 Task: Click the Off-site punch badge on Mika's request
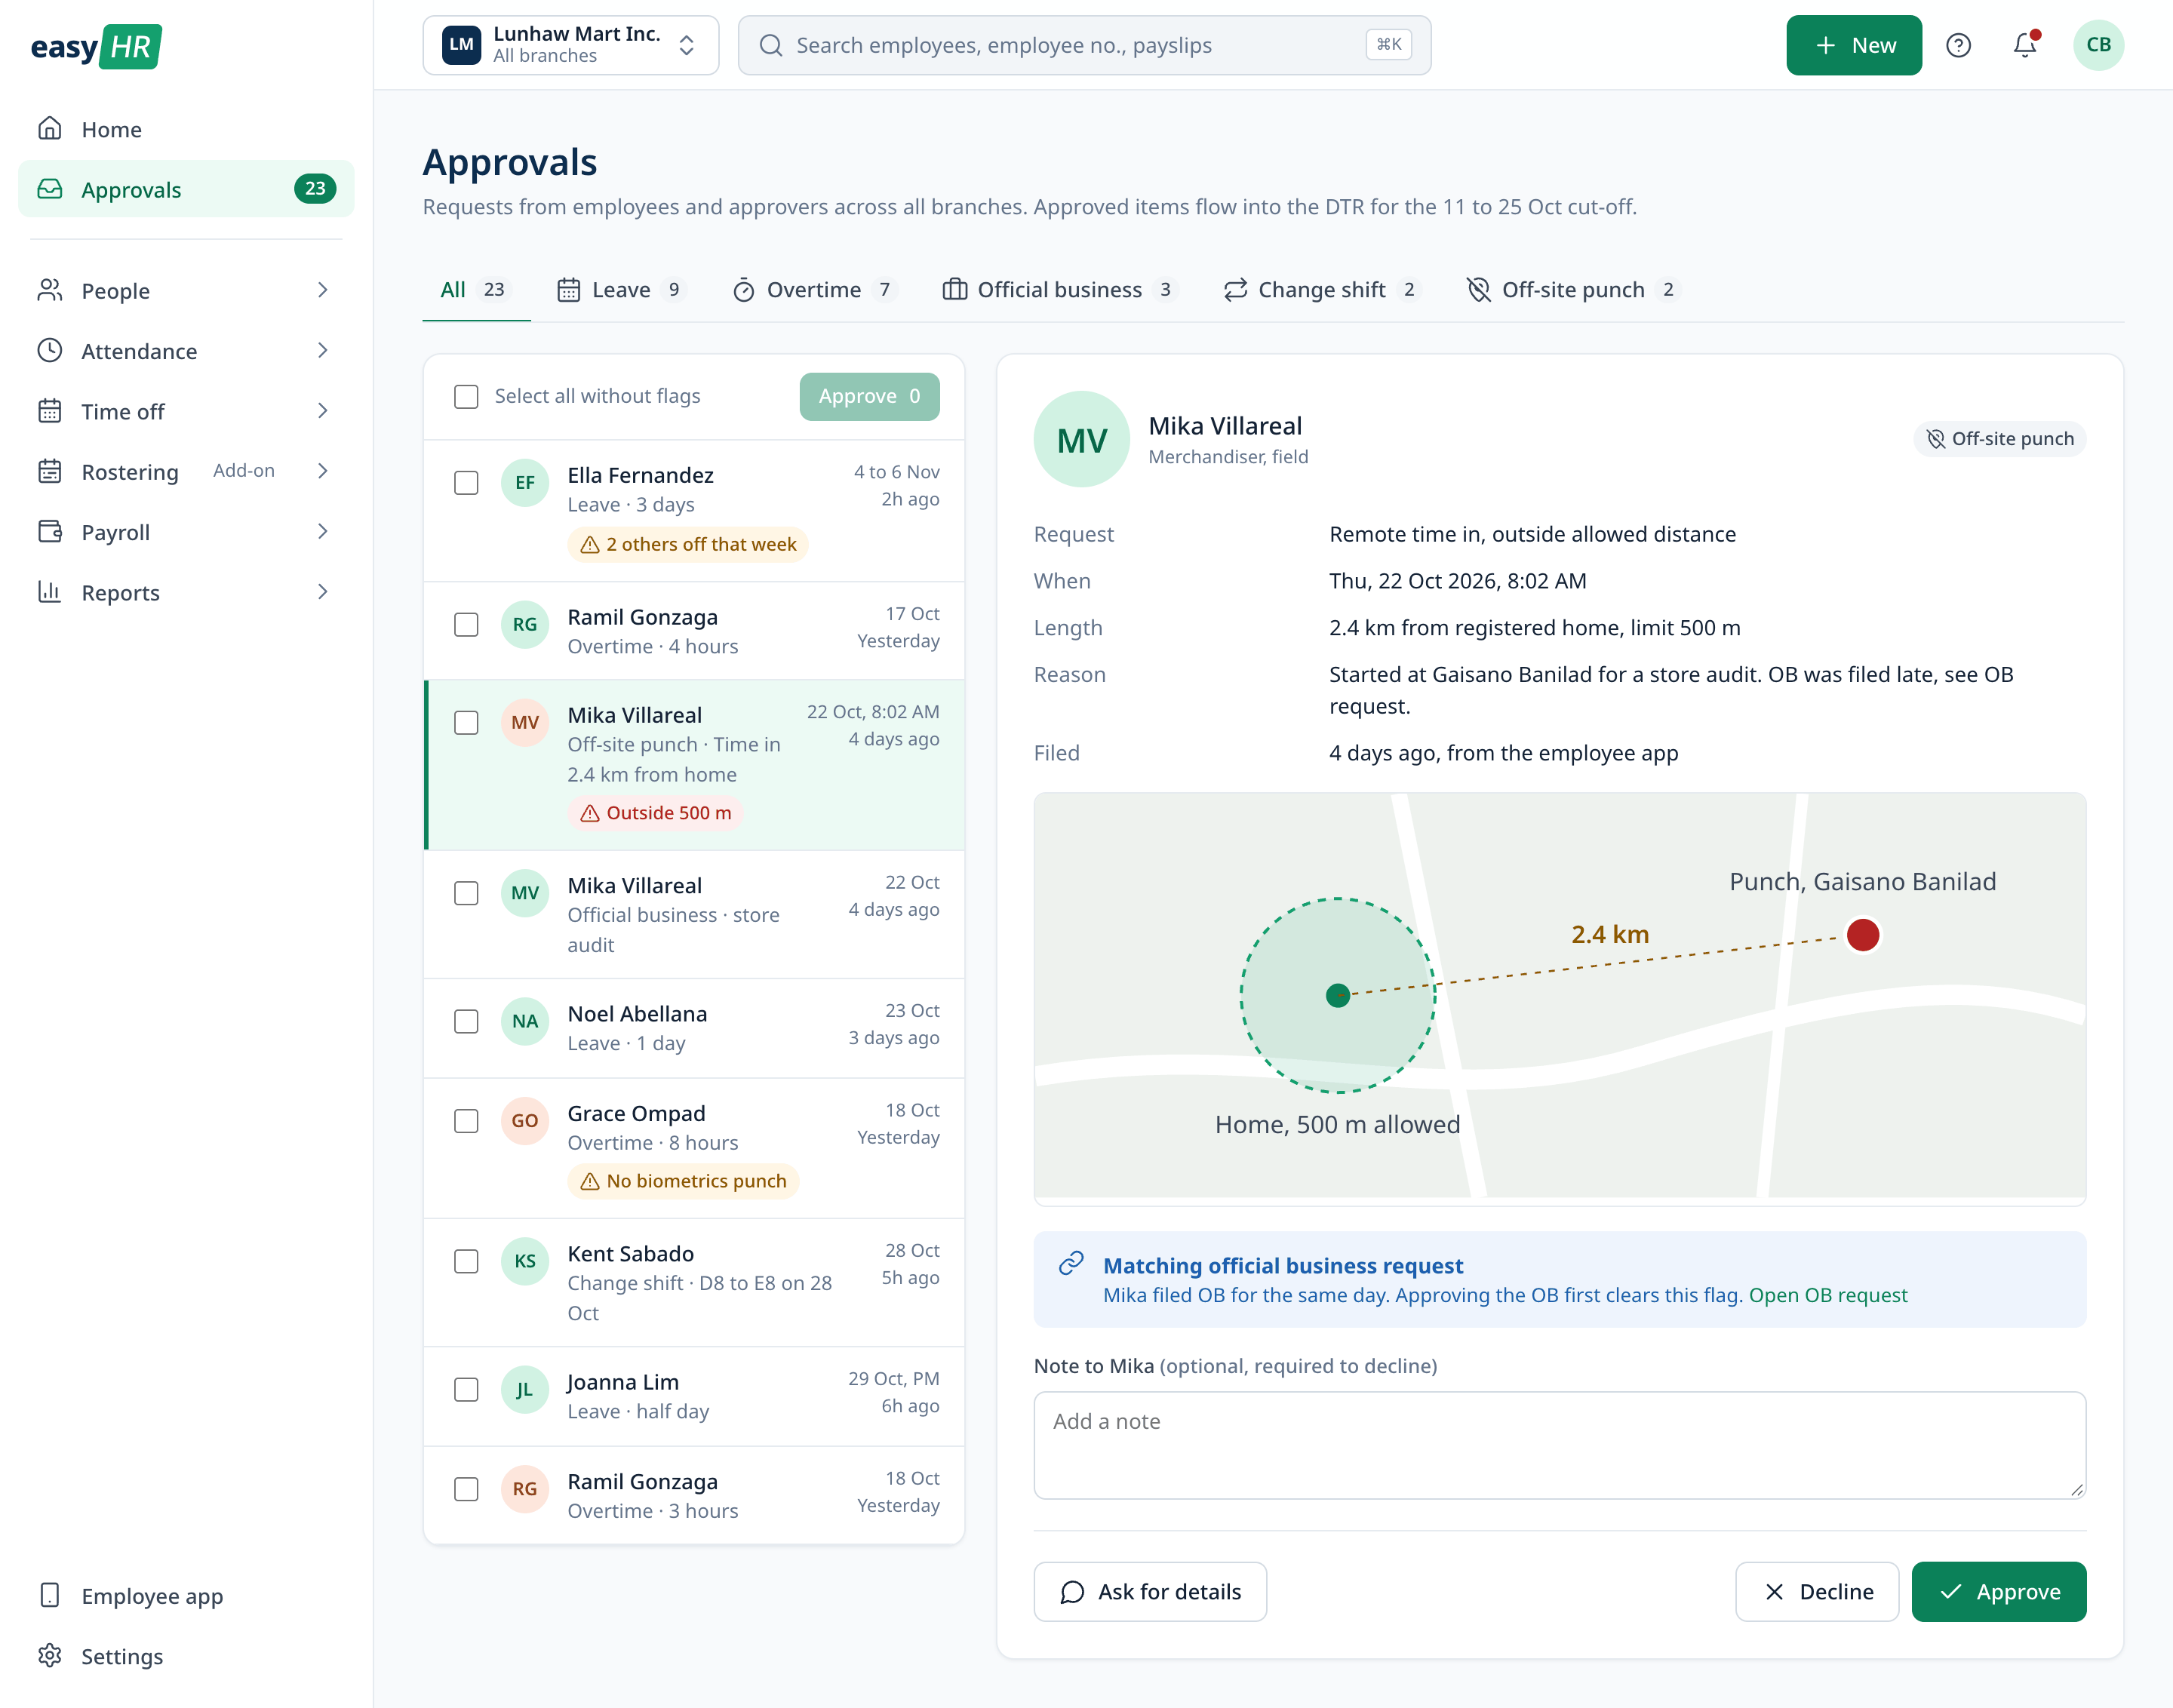click(1999, 439)
